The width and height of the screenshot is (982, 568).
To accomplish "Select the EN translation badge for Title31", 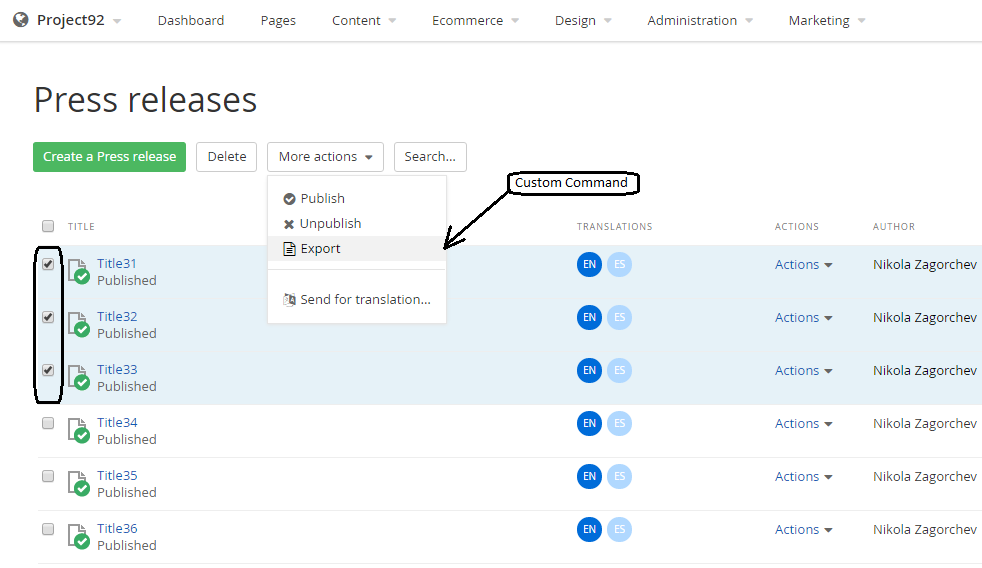I will point(589,264).
